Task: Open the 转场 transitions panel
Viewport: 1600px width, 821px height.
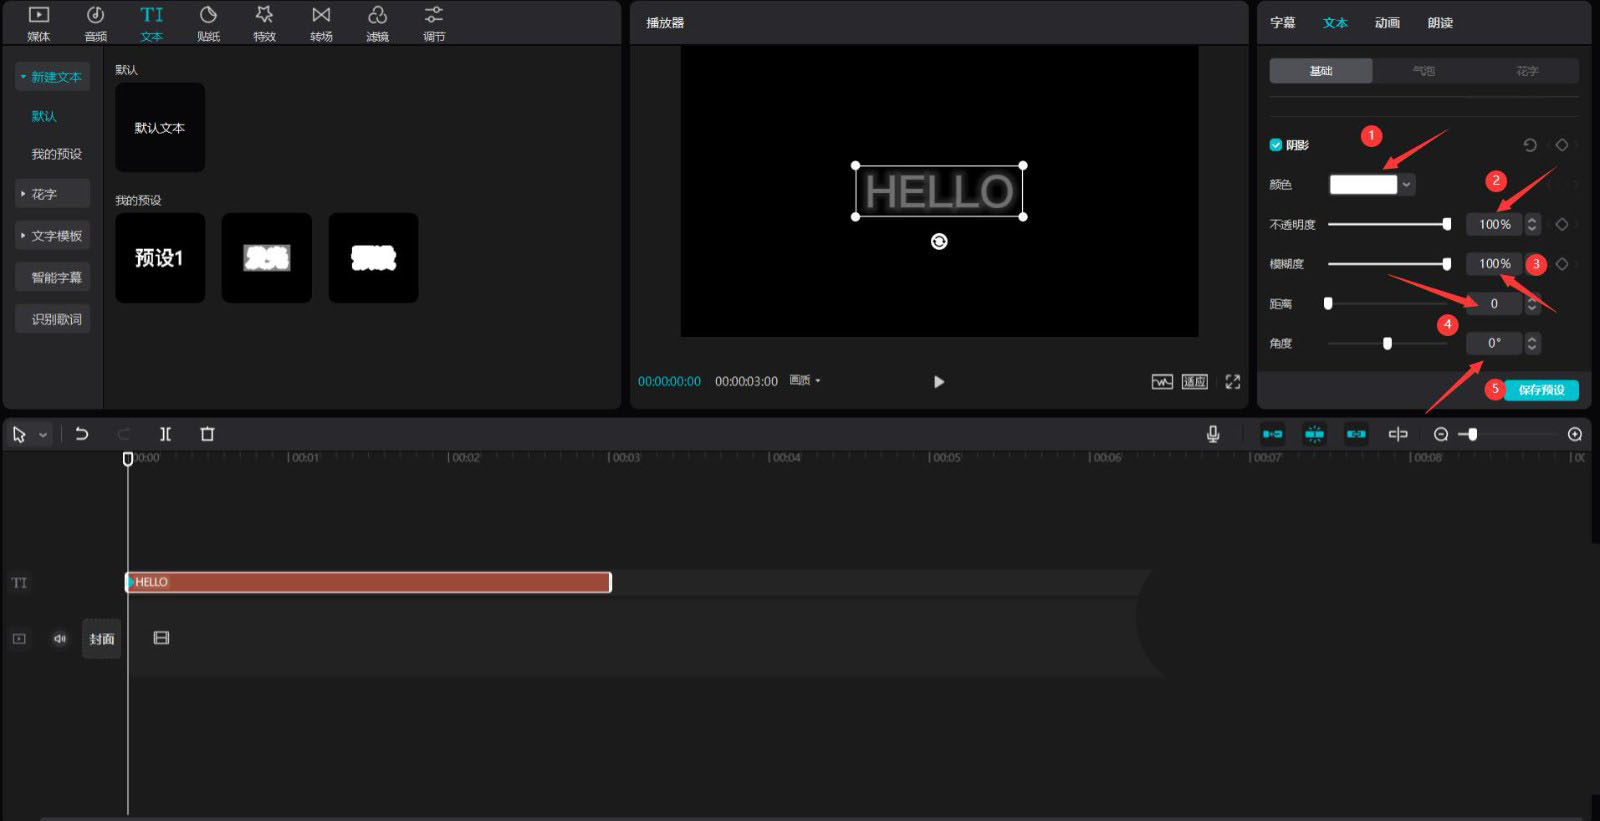Action: coord(321,23)
